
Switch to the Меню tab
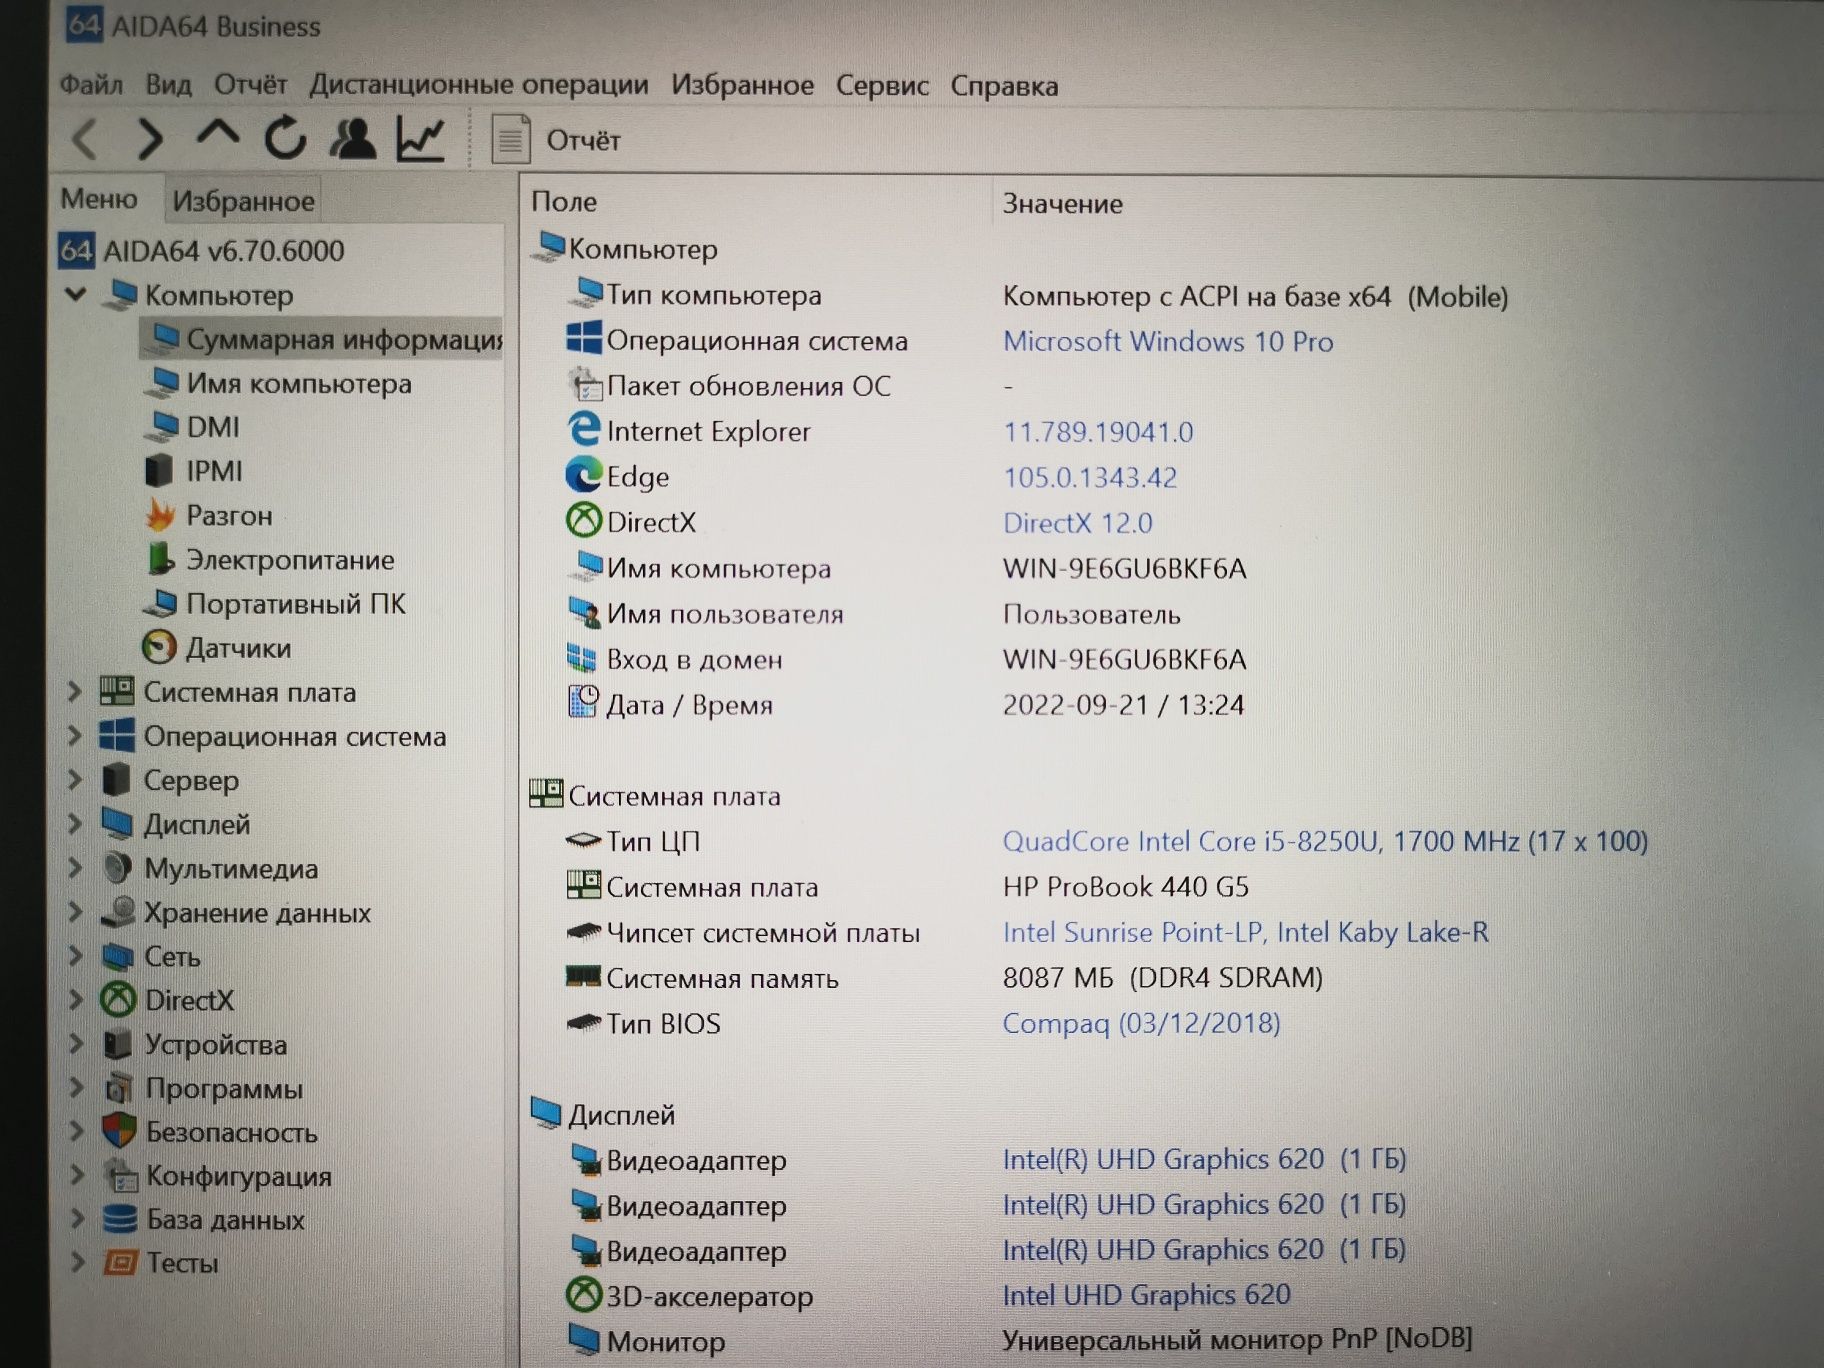[x=99, y=199]
